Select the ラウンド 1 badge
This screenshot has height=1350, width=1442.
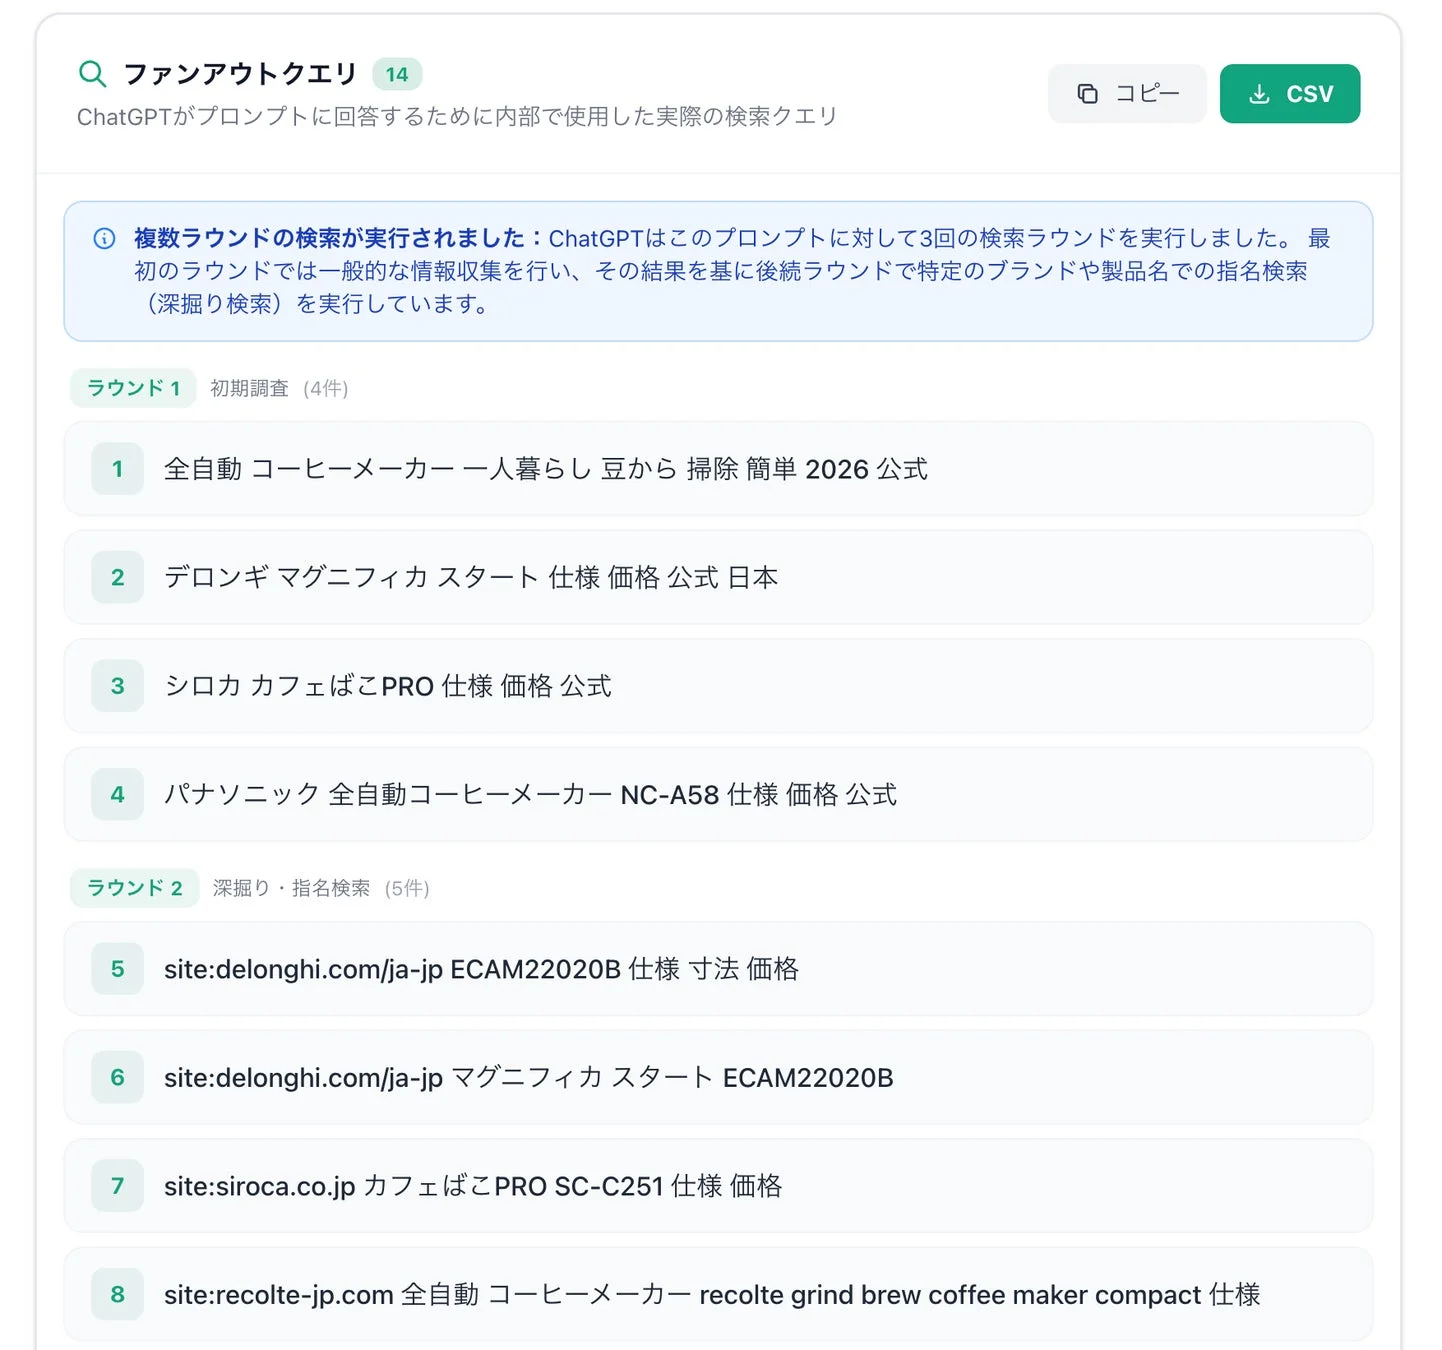coord(132,387)
